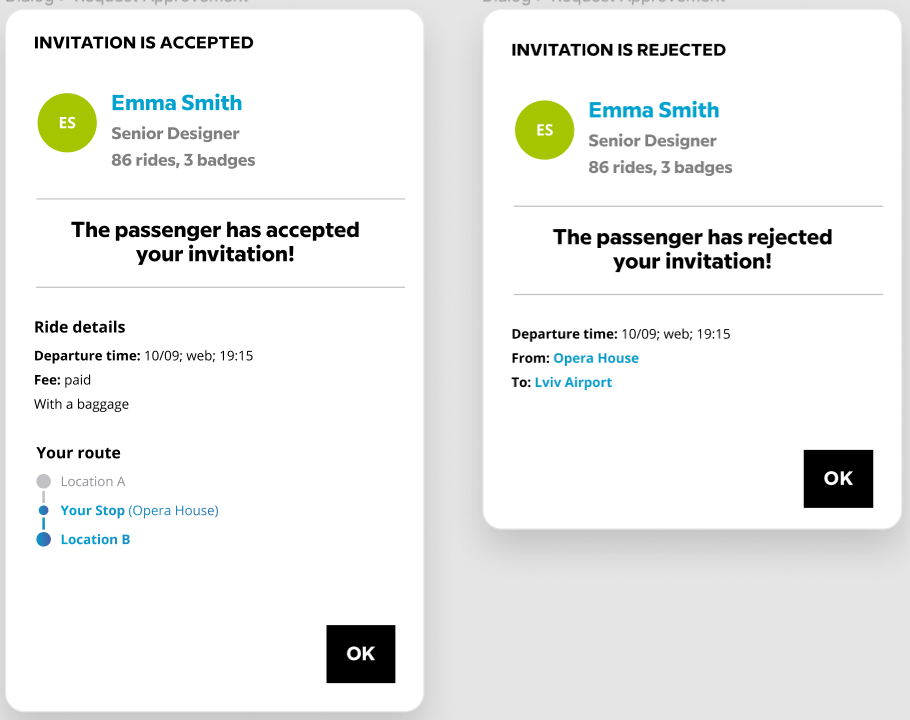Open Emma Smith's profile from accepted invitation
Viewport: 910px width, 720px height.
coord(176,102)
